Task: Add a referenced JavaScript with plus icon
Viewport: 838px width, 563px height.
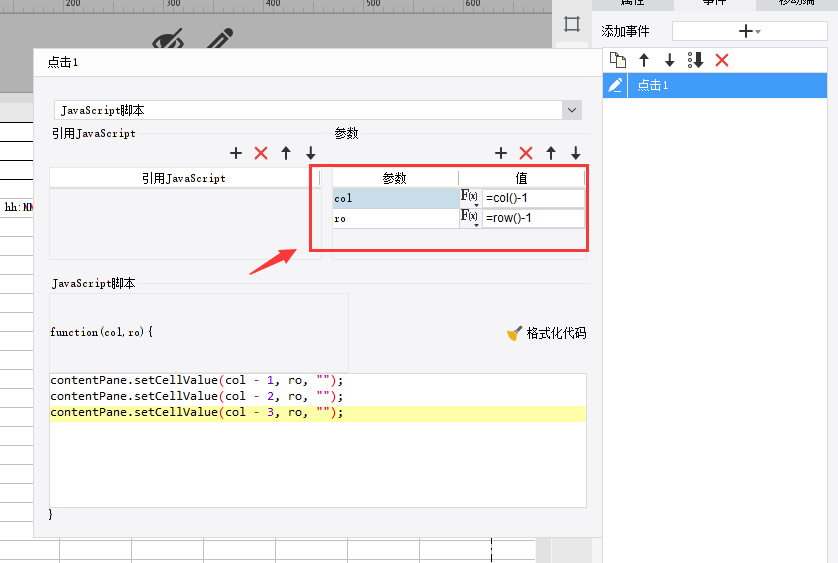Action: tap(236, 153)
